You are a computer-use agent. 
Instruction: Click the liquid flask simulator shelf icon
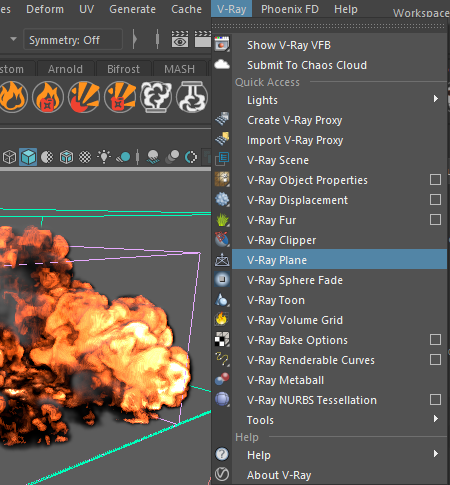(192, 97)
